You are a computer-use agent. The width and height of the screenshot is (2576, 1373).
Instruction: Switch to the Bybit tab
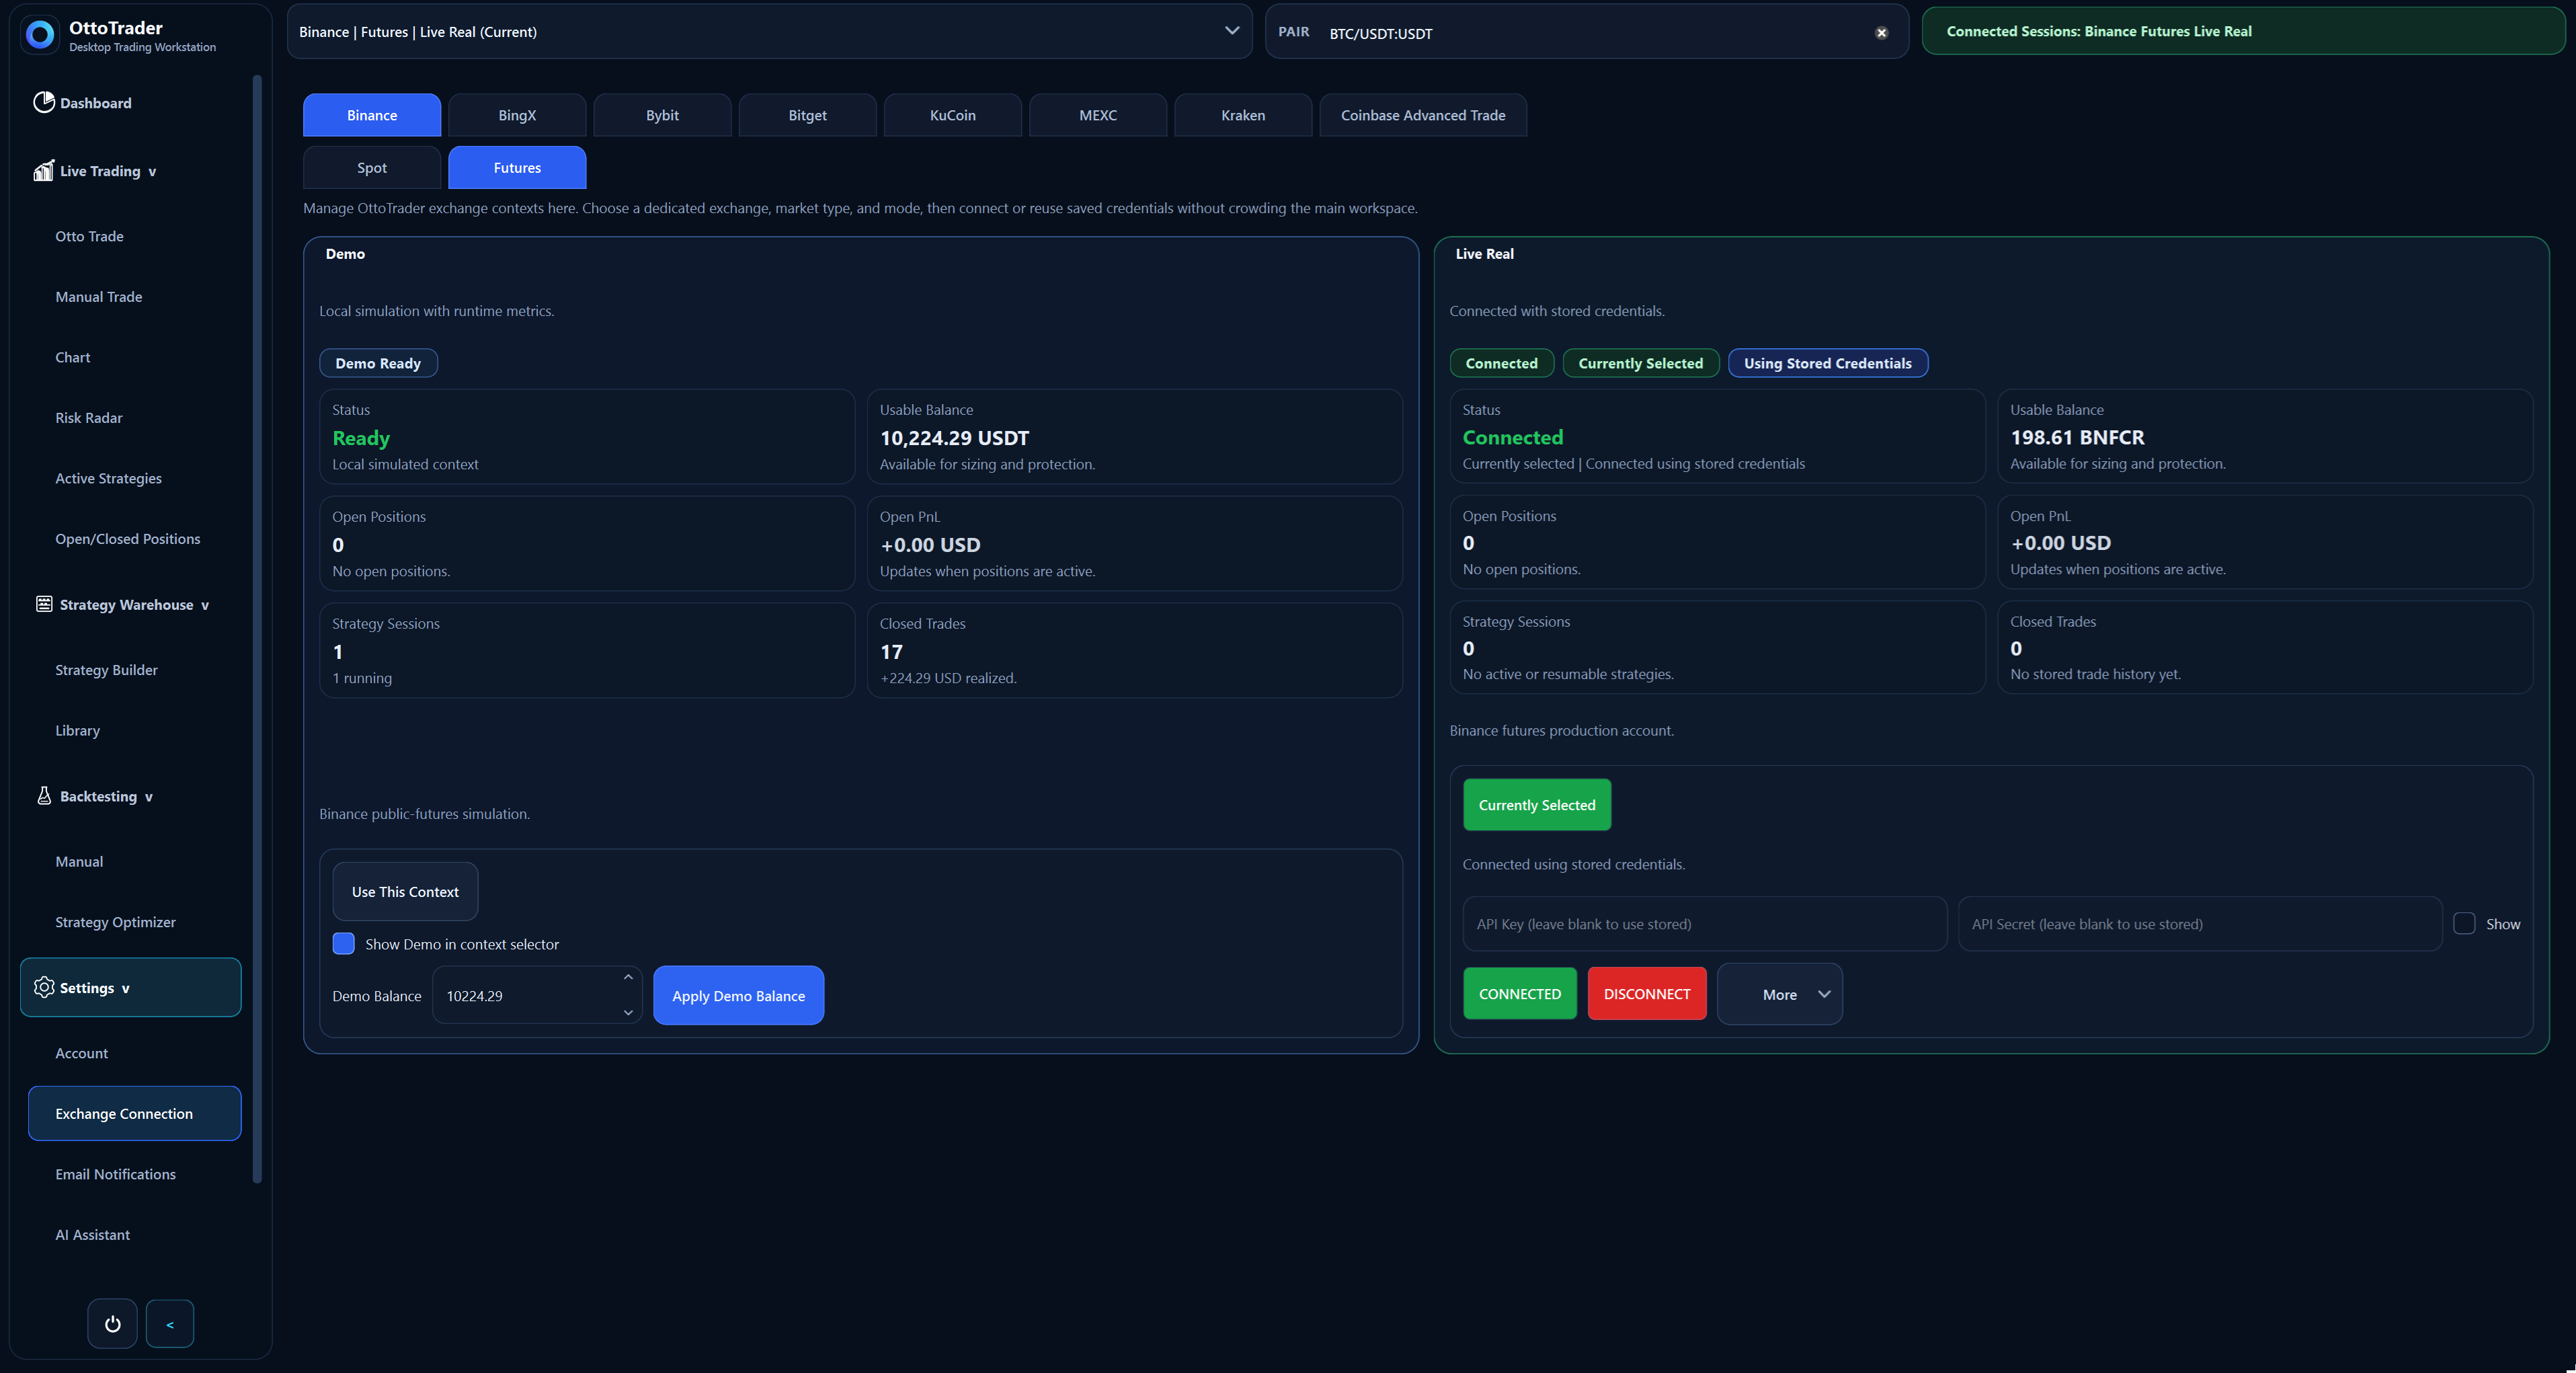[x=662, y=115]
